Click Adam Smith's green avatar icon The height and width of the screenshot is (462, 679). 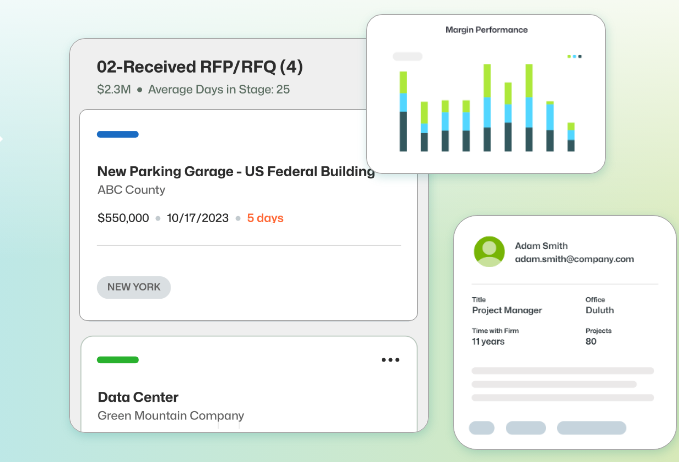(x=489, y=251)
